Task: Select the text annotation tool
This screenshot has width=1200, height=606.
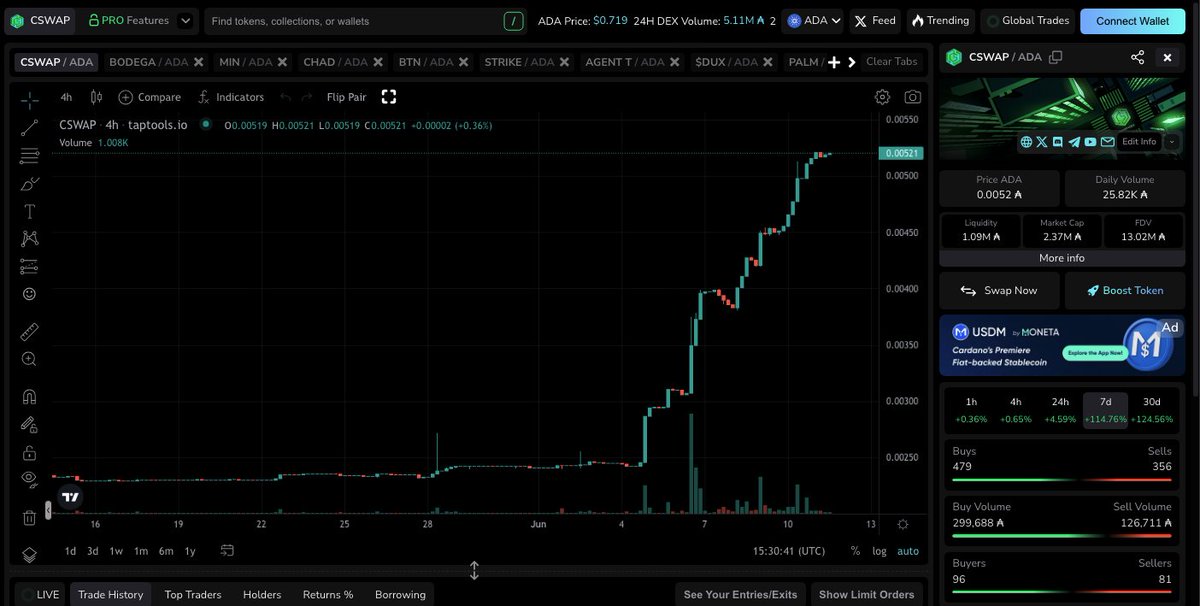Action: point(29,211)
